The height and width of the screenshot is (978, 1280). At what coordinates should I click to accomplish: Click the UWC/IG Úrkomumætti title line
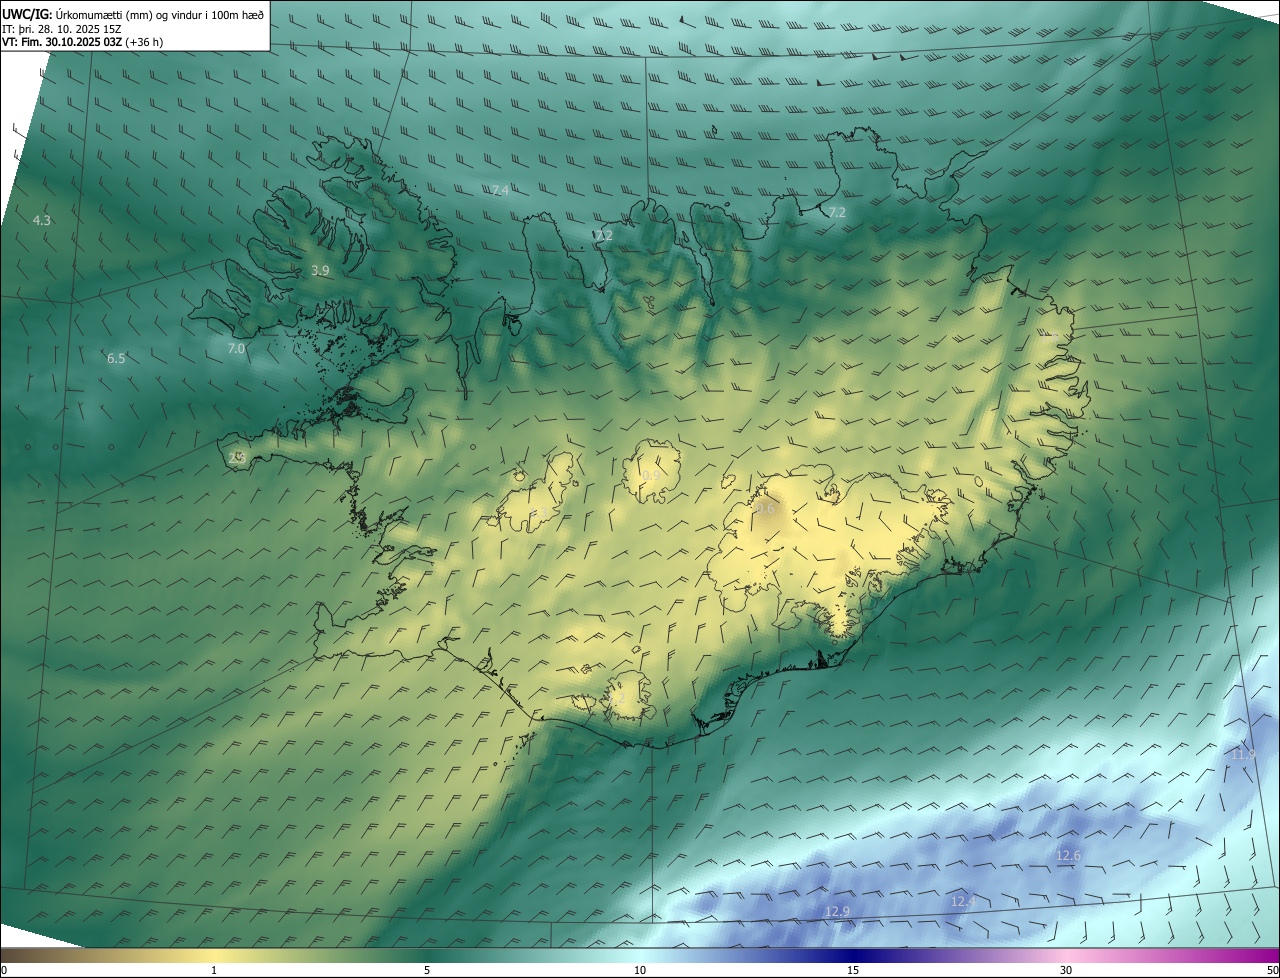(133, 14)
